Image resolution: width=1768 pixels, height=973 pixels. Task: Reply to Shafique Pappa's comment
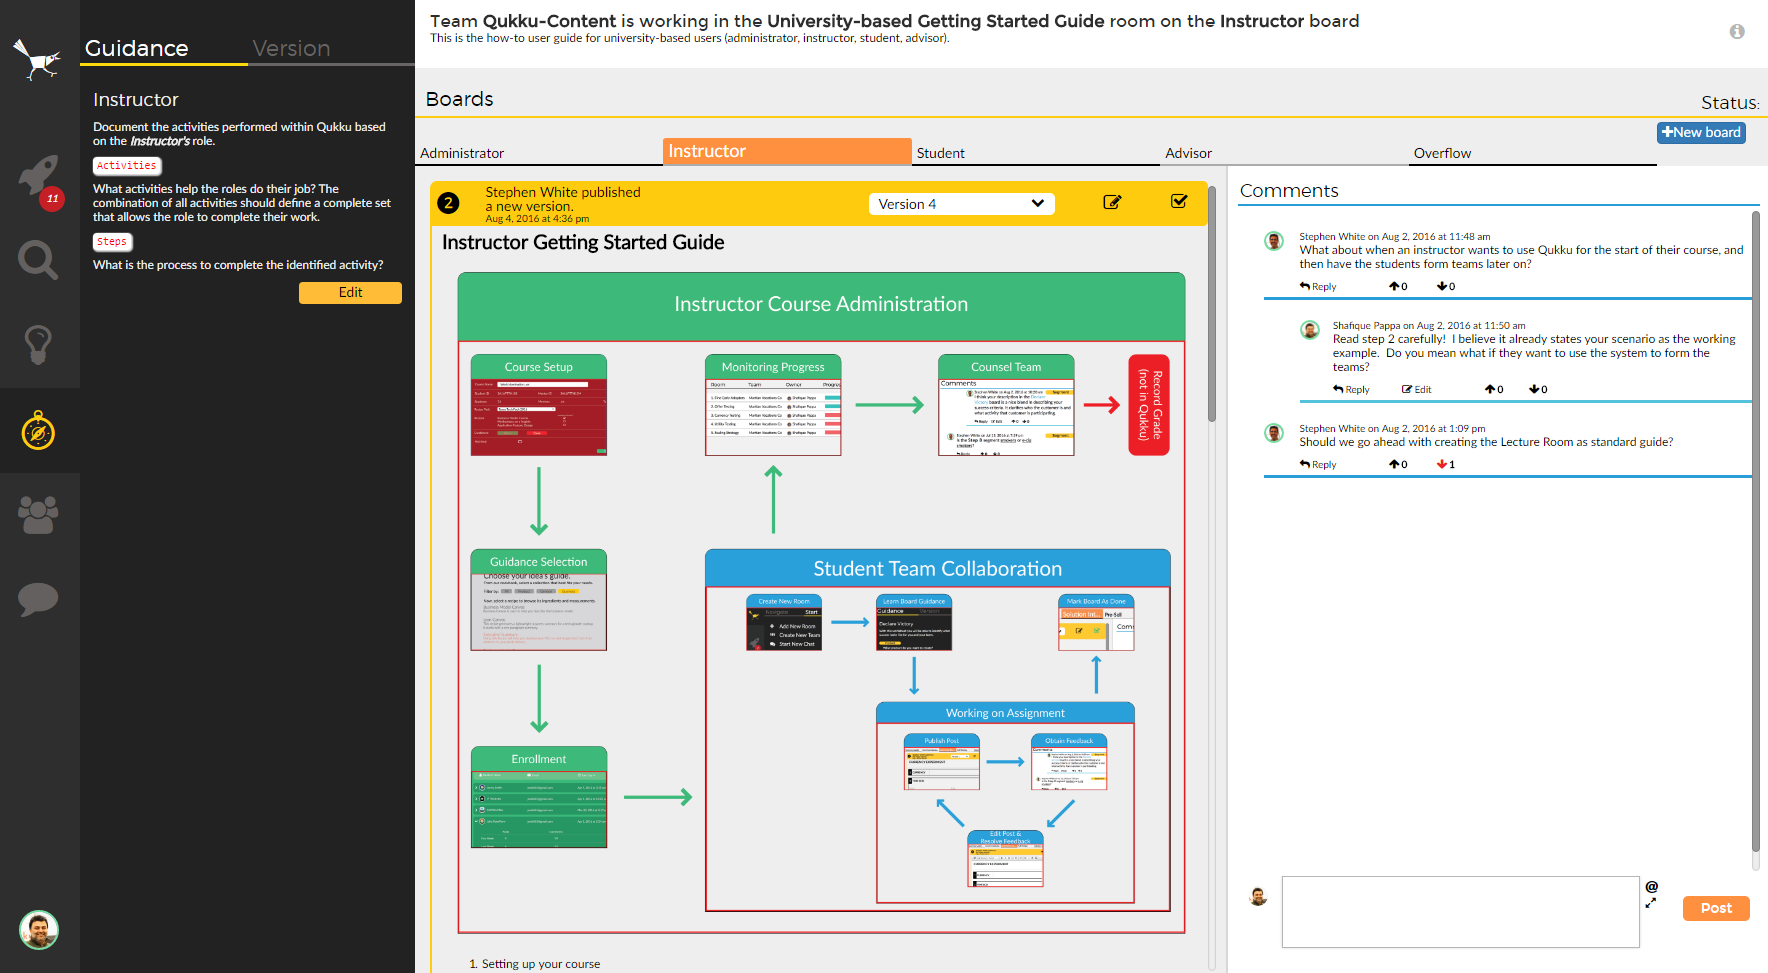click(x=1351, y=389)
